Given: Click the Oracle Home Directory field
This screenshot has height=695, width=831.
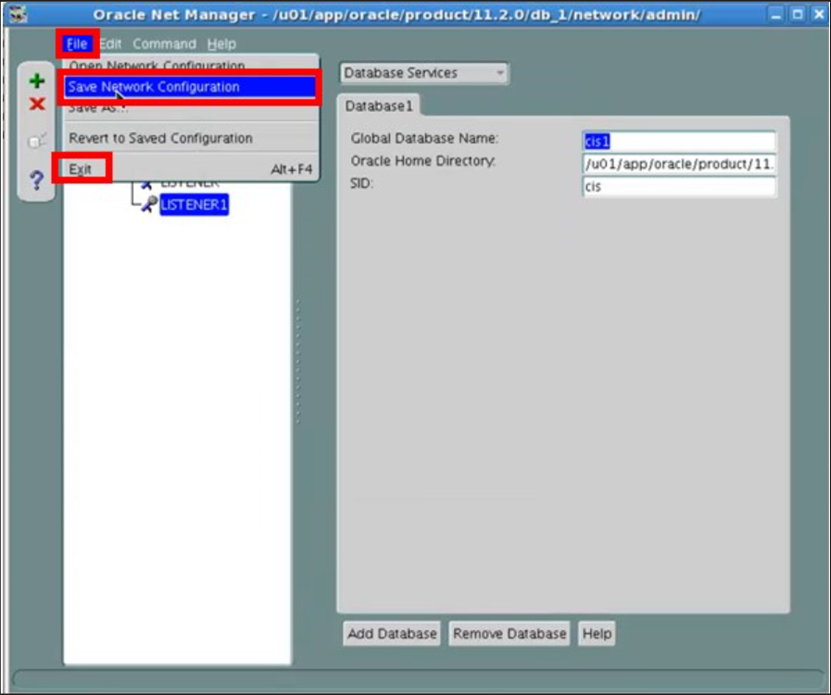Looking at the screenshot, I should tap(679, 164).
